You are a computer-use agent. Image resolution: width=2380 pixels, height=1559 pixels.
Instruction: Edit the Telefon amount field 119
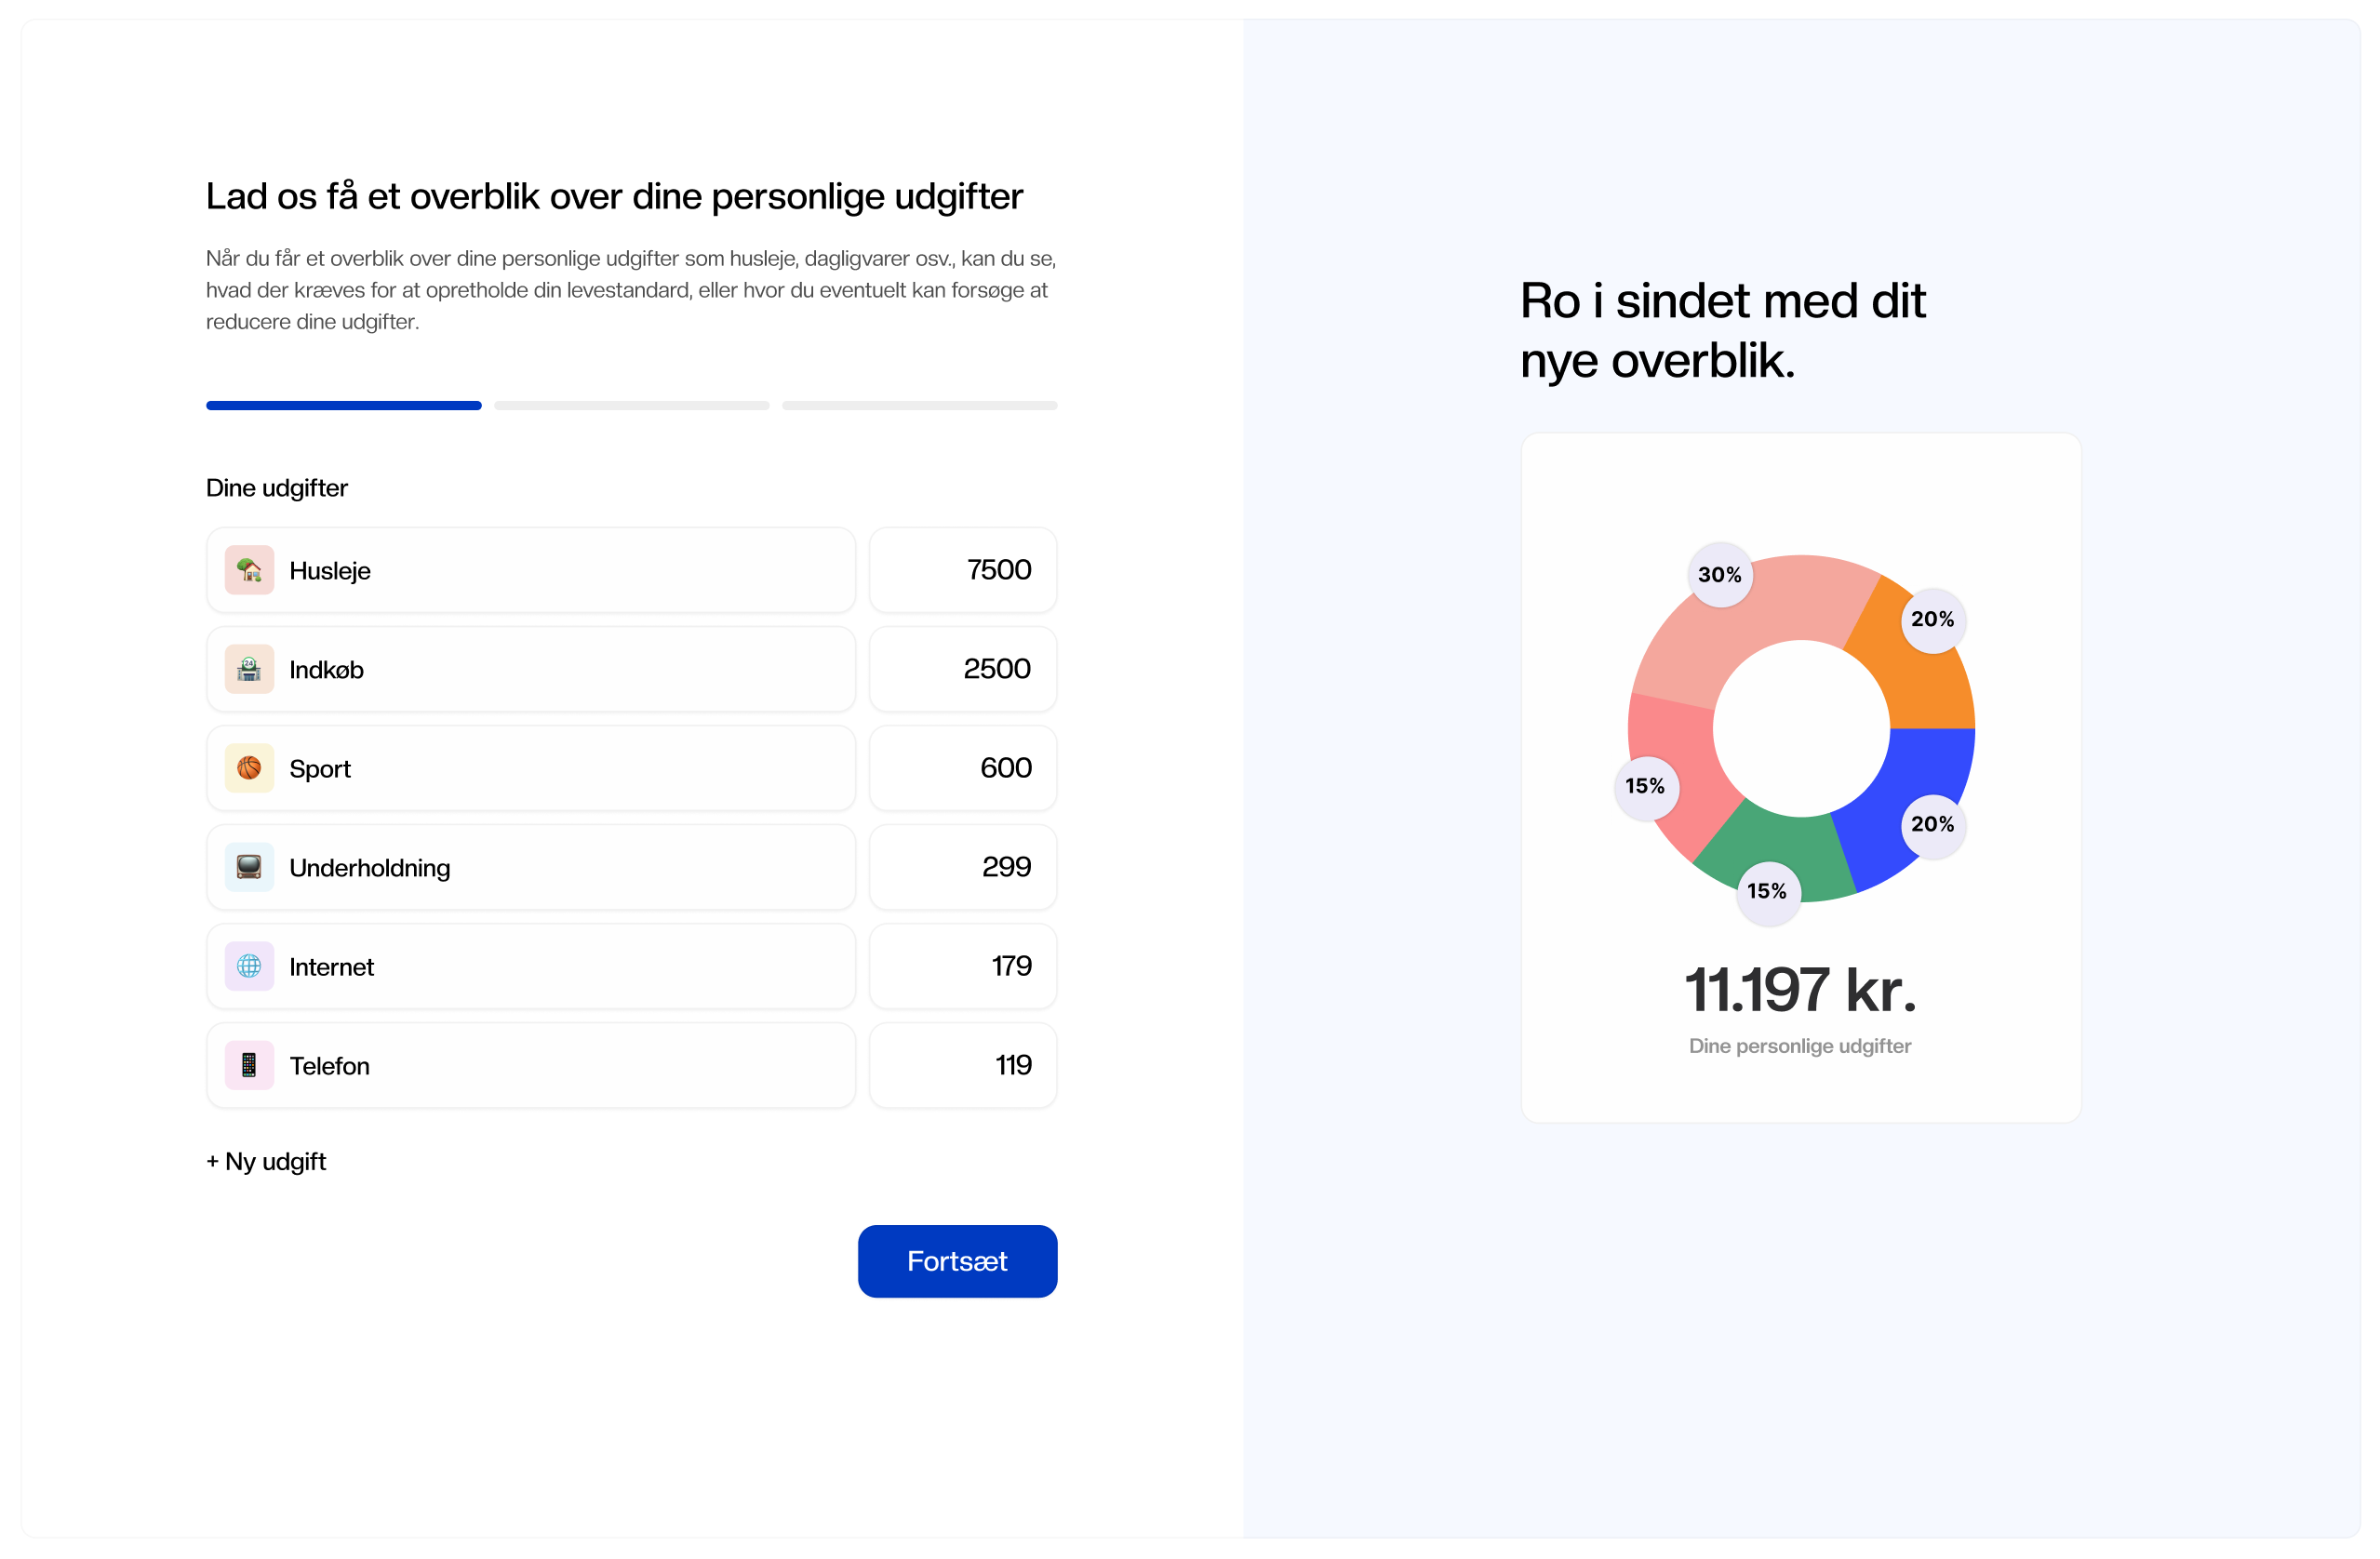click(963, 1065)
